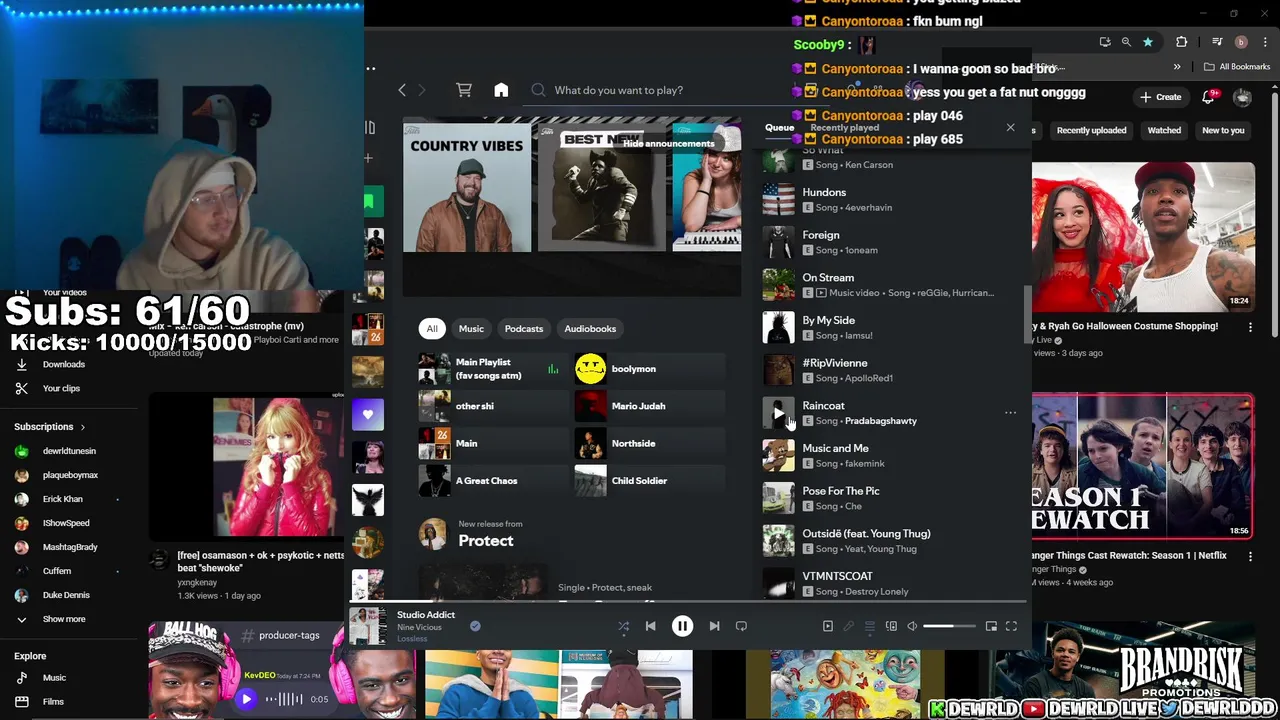The height and width of the screenshot is (720, 1280).
Task: Open Spotify miniplayer icon
Action: point(991,626)
